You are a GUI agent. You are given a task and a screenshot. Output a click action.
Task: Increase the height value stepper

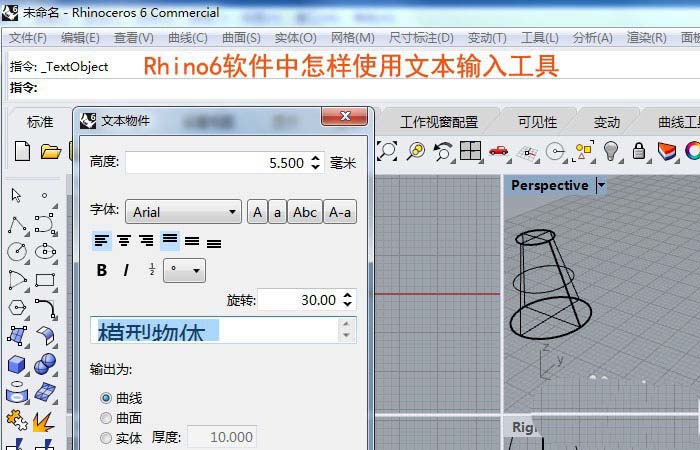316,158
